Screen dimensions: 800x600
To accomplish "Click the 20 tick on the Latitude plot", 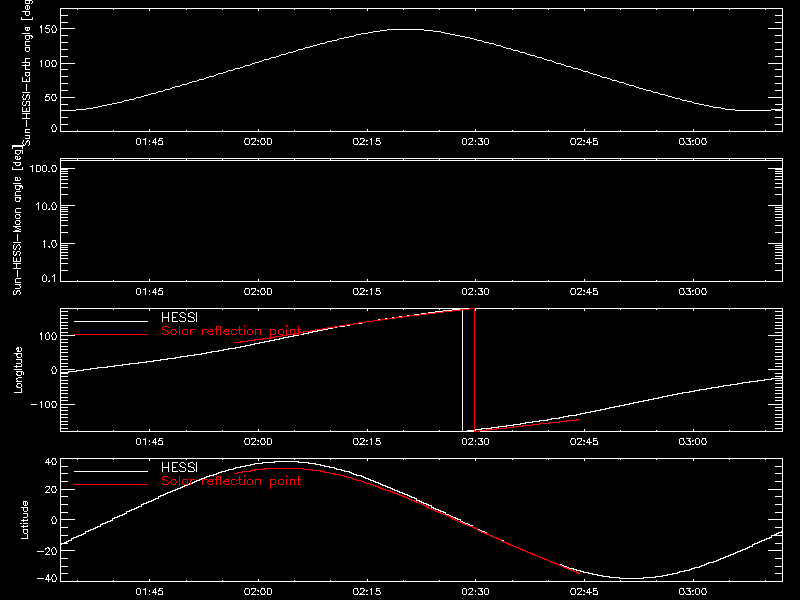I will [51, 490].
